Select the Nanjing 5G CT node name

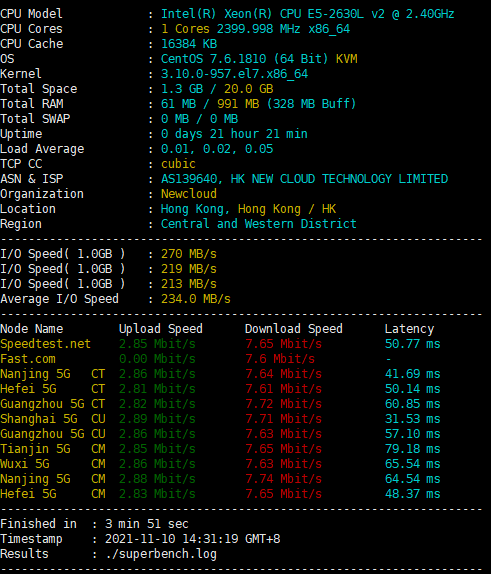click(x=53, y=374)
